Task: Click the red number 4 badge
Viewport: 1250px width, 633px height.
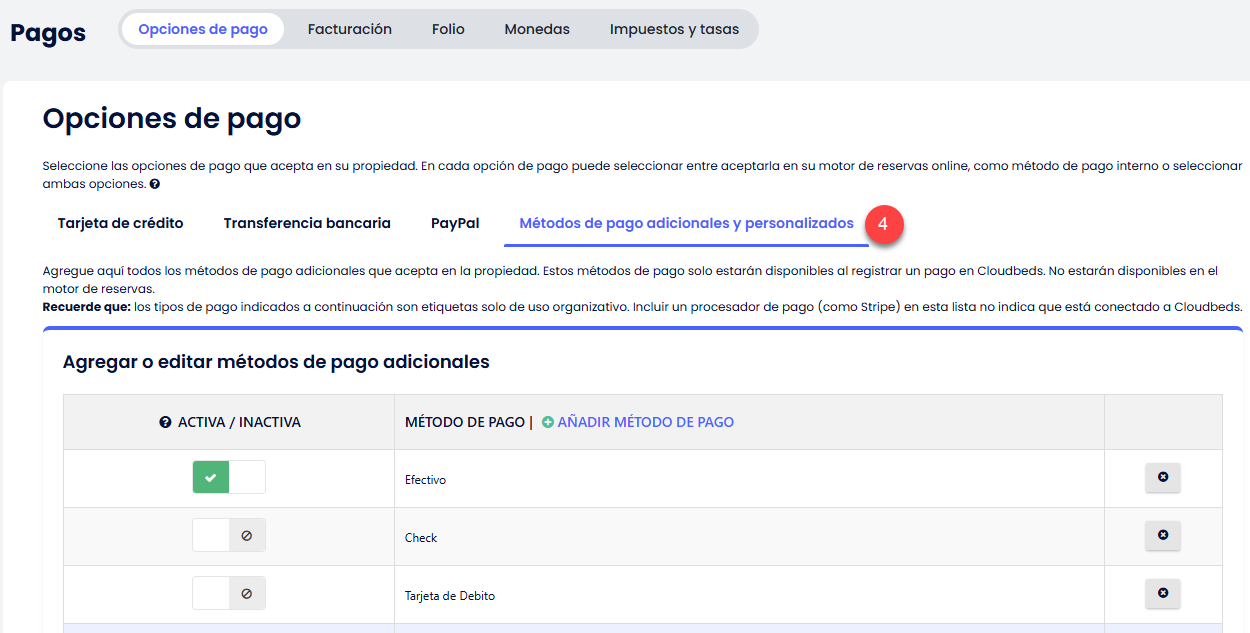Action: pos(883,225)
